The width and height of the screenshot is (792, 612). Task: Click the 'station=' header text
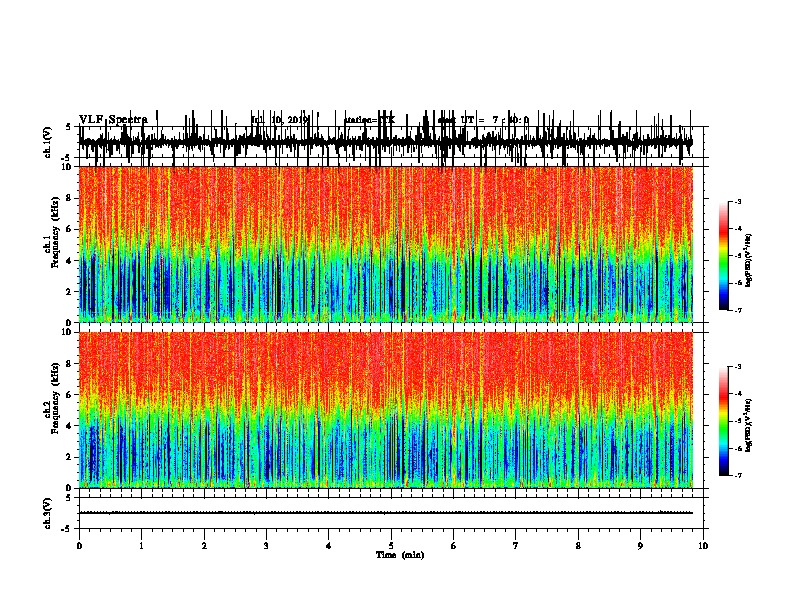click(x=362, y=120)
